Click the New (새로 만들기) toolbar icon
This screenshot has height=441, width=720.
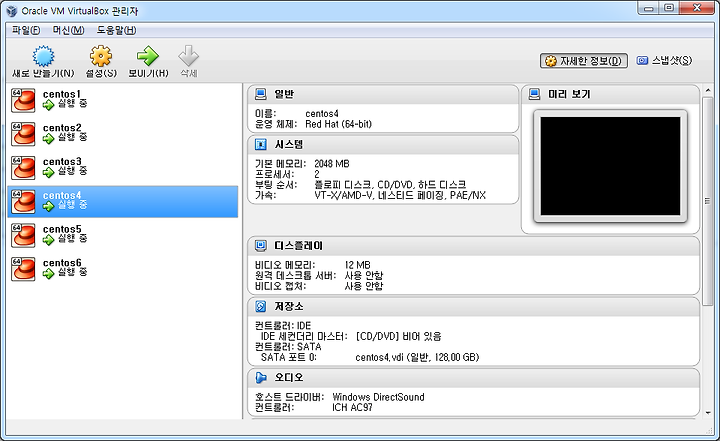(43, 56)
